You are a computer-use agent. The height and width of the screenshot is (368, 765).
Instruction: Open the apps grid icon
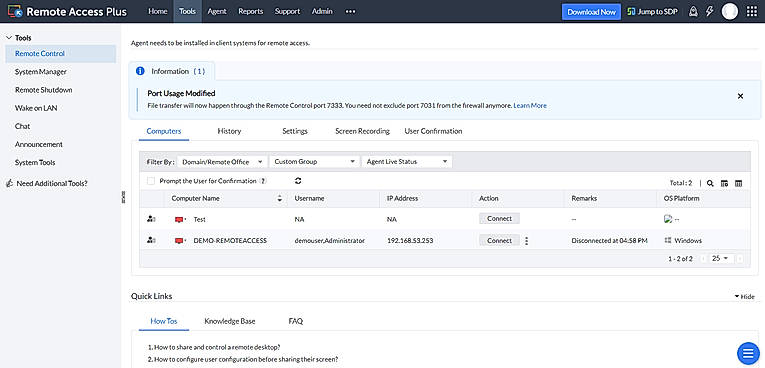(x=752, y=11)
